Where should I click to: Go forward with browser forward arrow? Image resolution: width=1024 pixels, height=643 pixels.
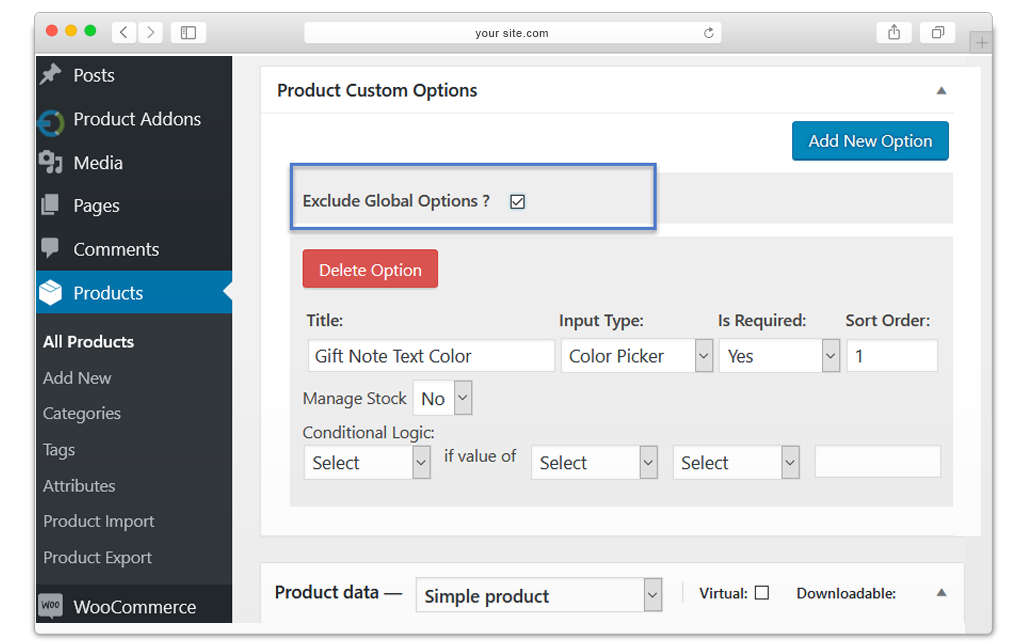150,32
